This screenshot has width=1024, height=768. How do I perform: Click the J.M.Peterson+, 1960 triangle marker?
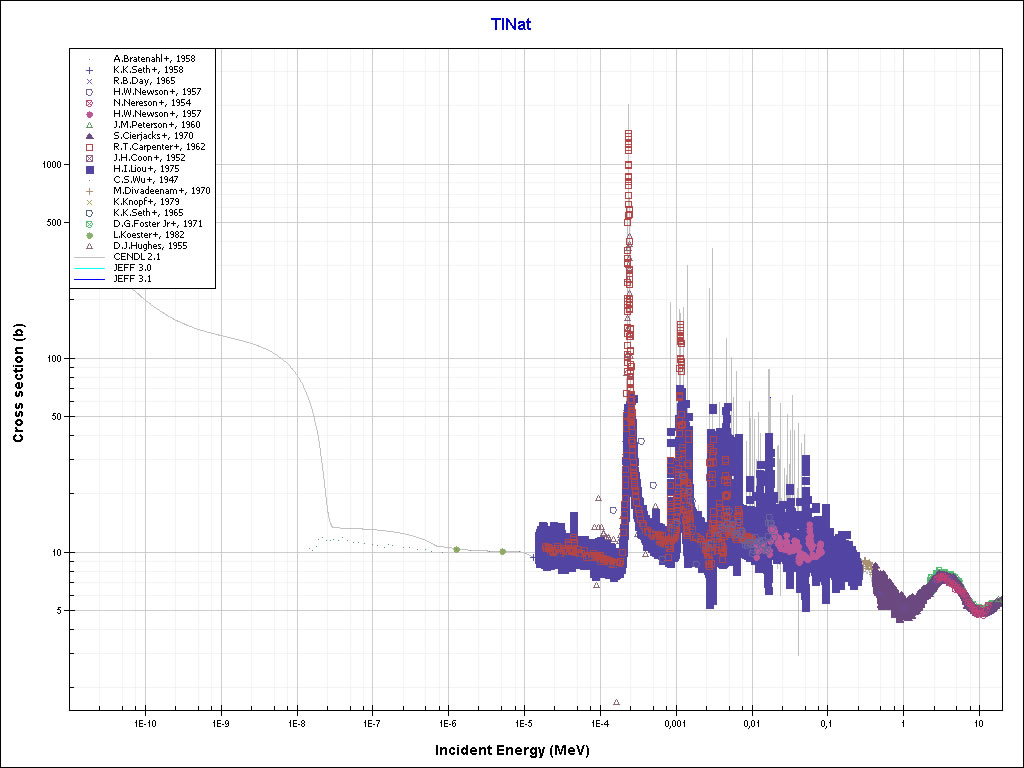point(90,125)
